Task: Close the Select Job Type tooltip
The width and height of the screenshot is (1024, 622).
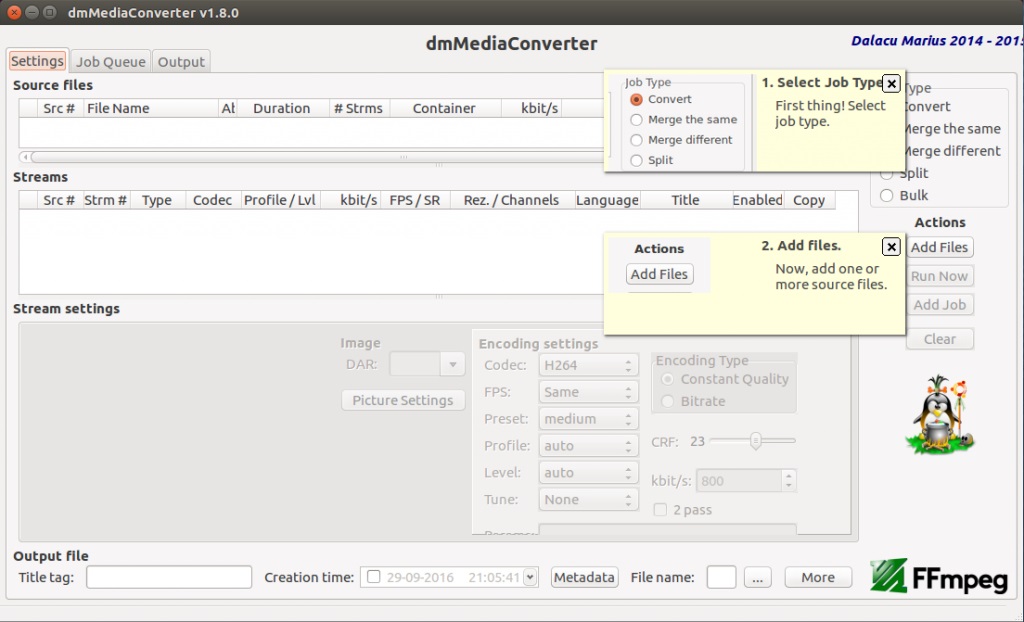Action: pyautogui.click(x=891, y=84)
